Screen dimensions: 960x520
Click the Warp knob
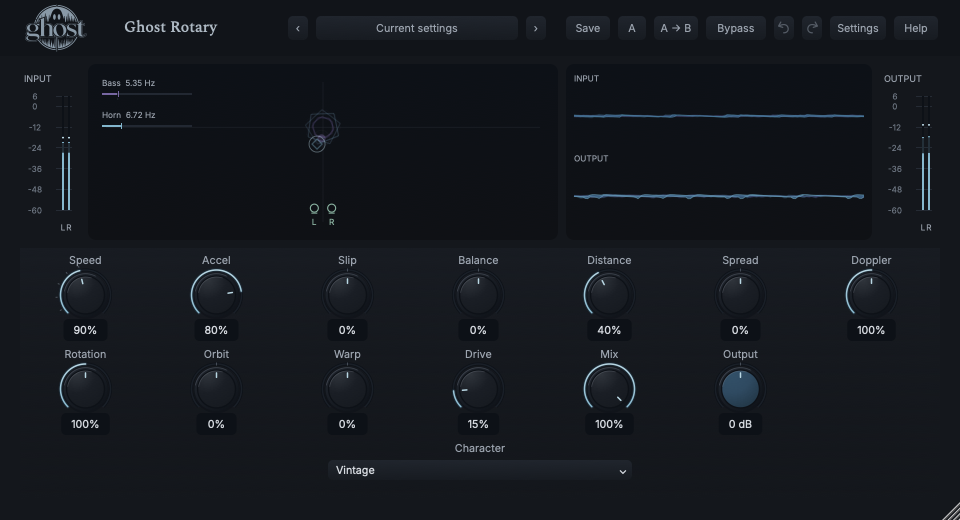coord(347,389)
